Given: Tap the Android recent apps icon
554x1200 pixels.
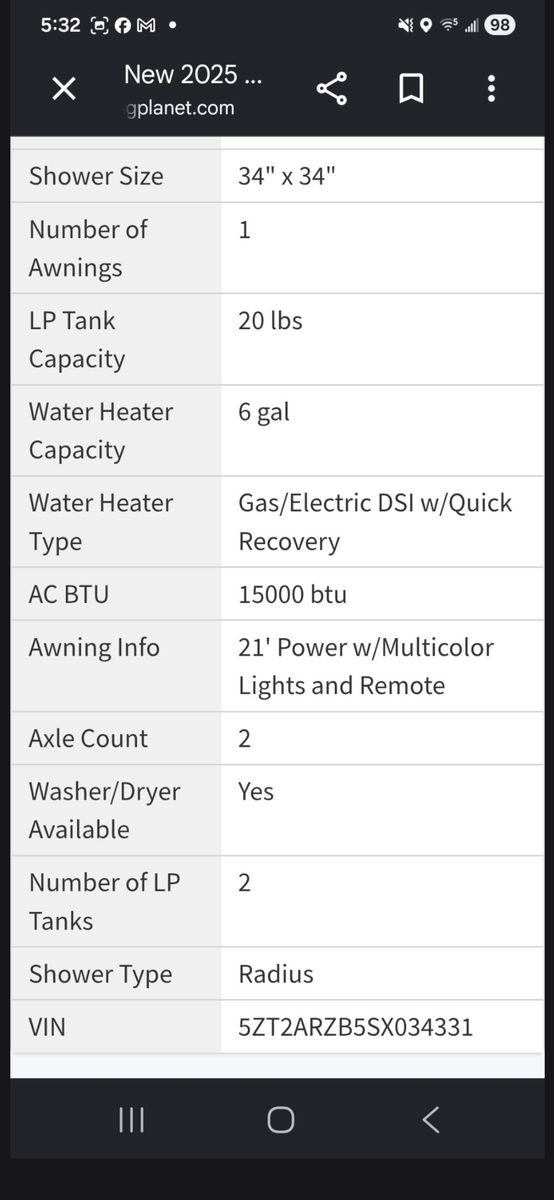Looking at the screenshot, I should coord(131,1120).
